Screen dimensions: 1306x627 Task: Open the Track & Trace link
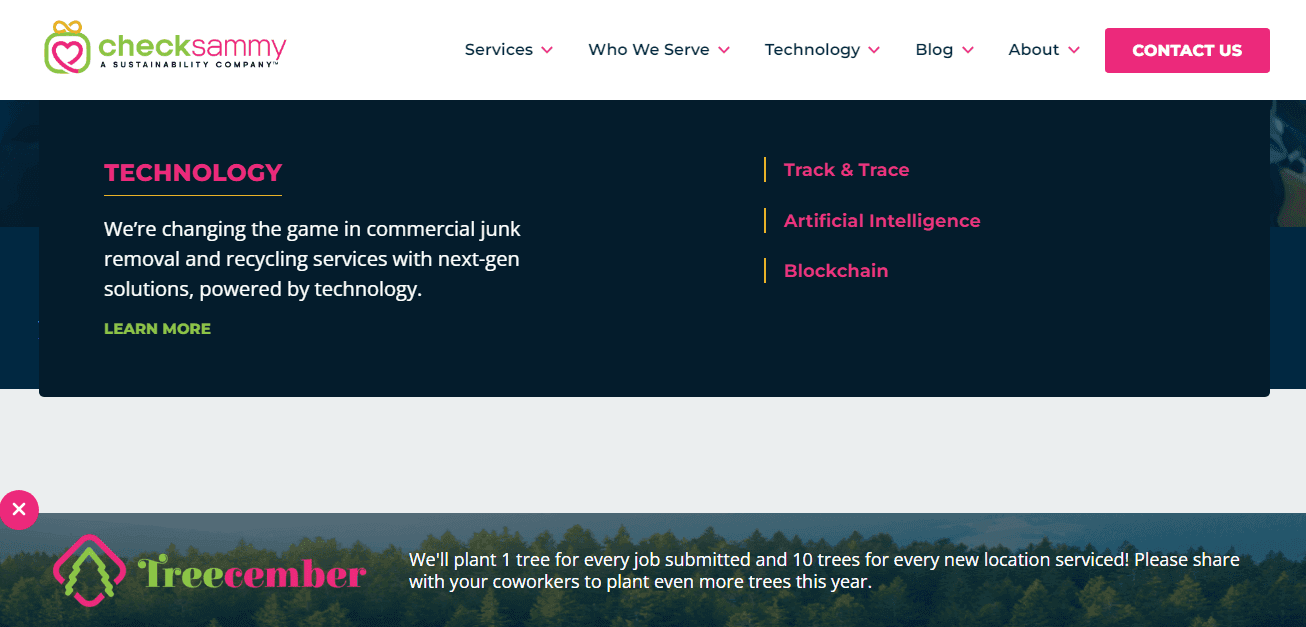click(x=846, y=170)
